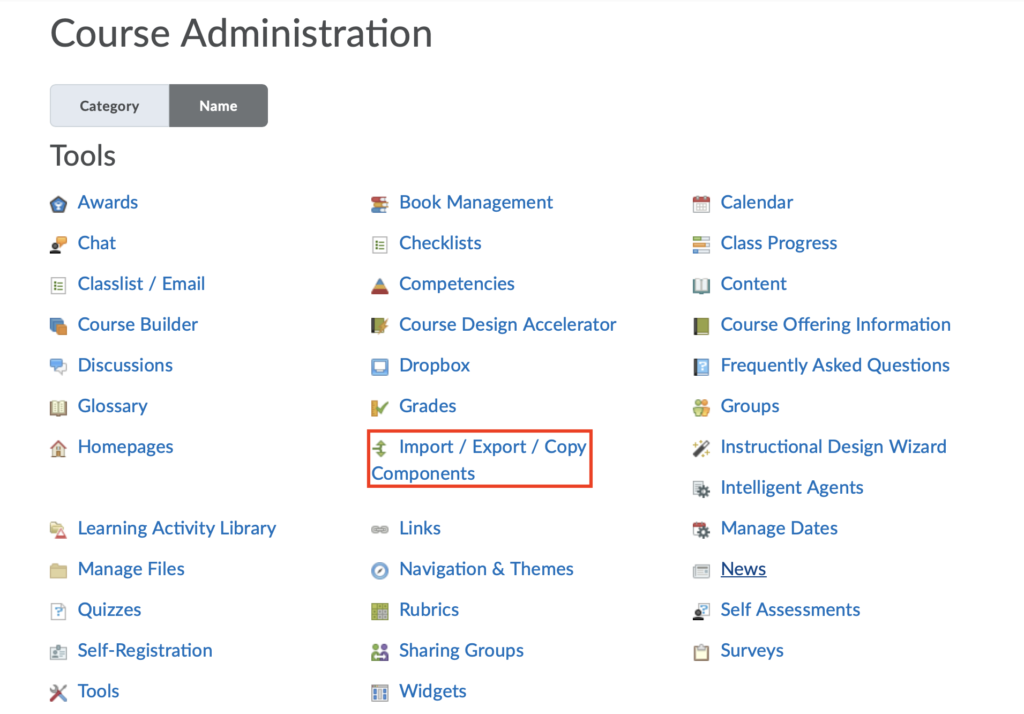Viewport: 1024px width, 714px height.
Task: Click the Homepages house icon
Action: [58, 448]
